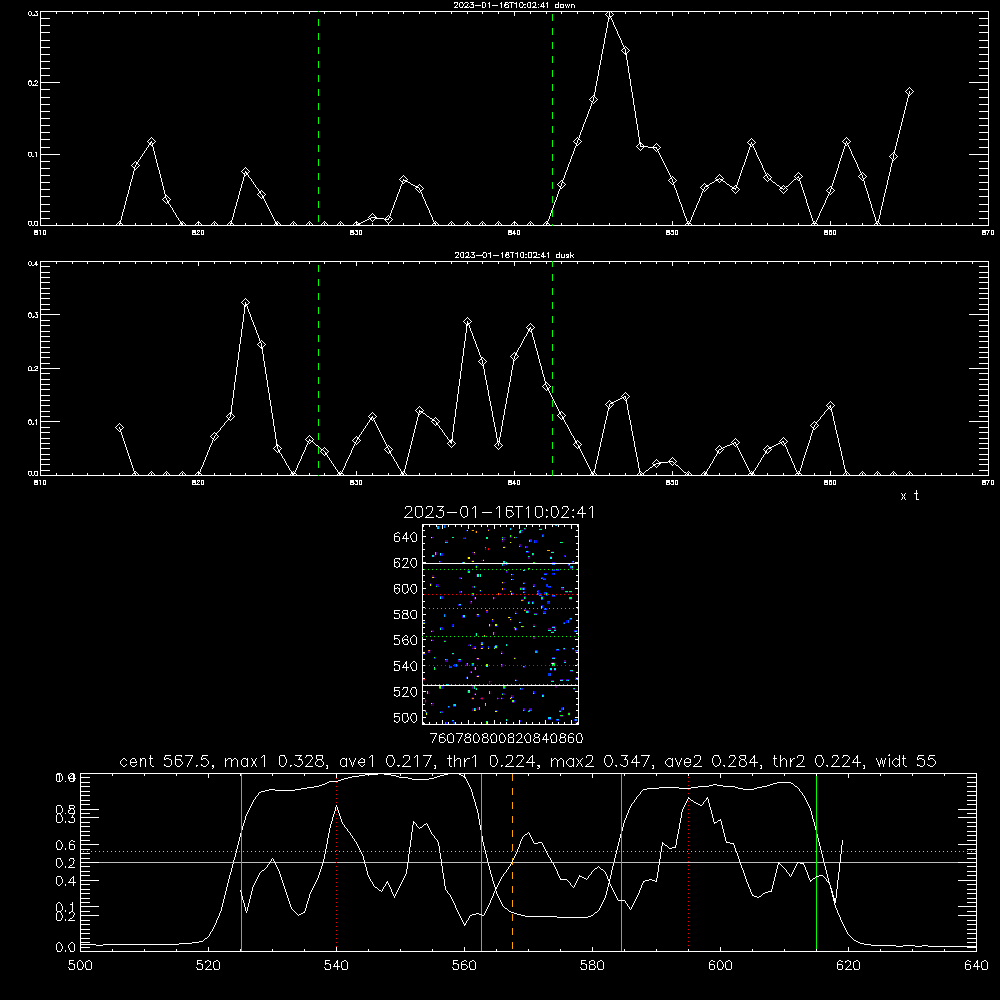1000x1000 pixels.
Task: Select the highest diamond peak in dawn plot
Action: [610, 14]
